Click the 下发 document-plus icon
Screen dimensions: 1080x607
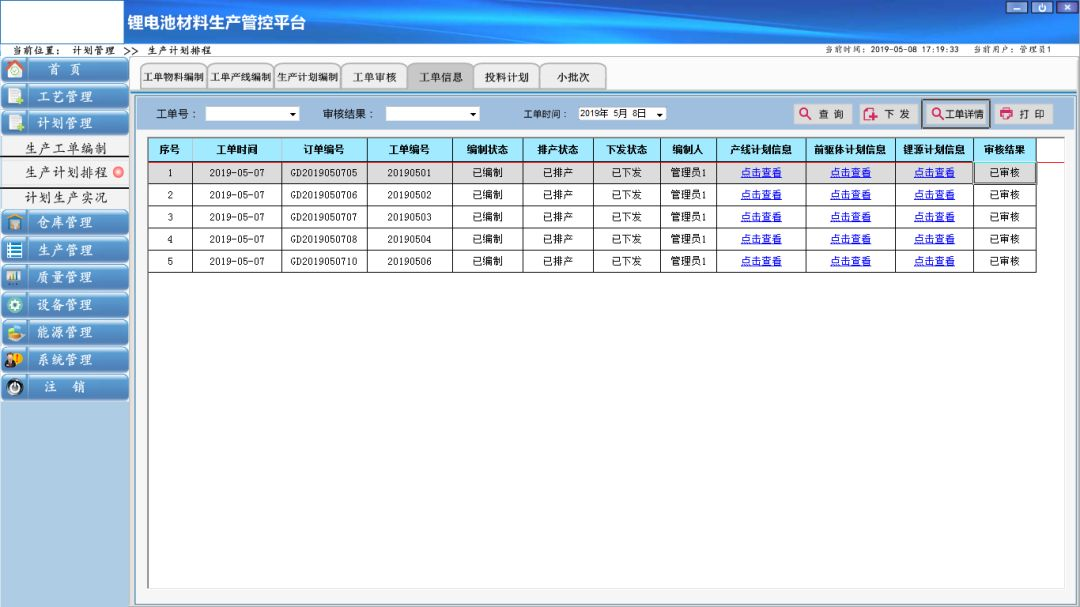870,114
